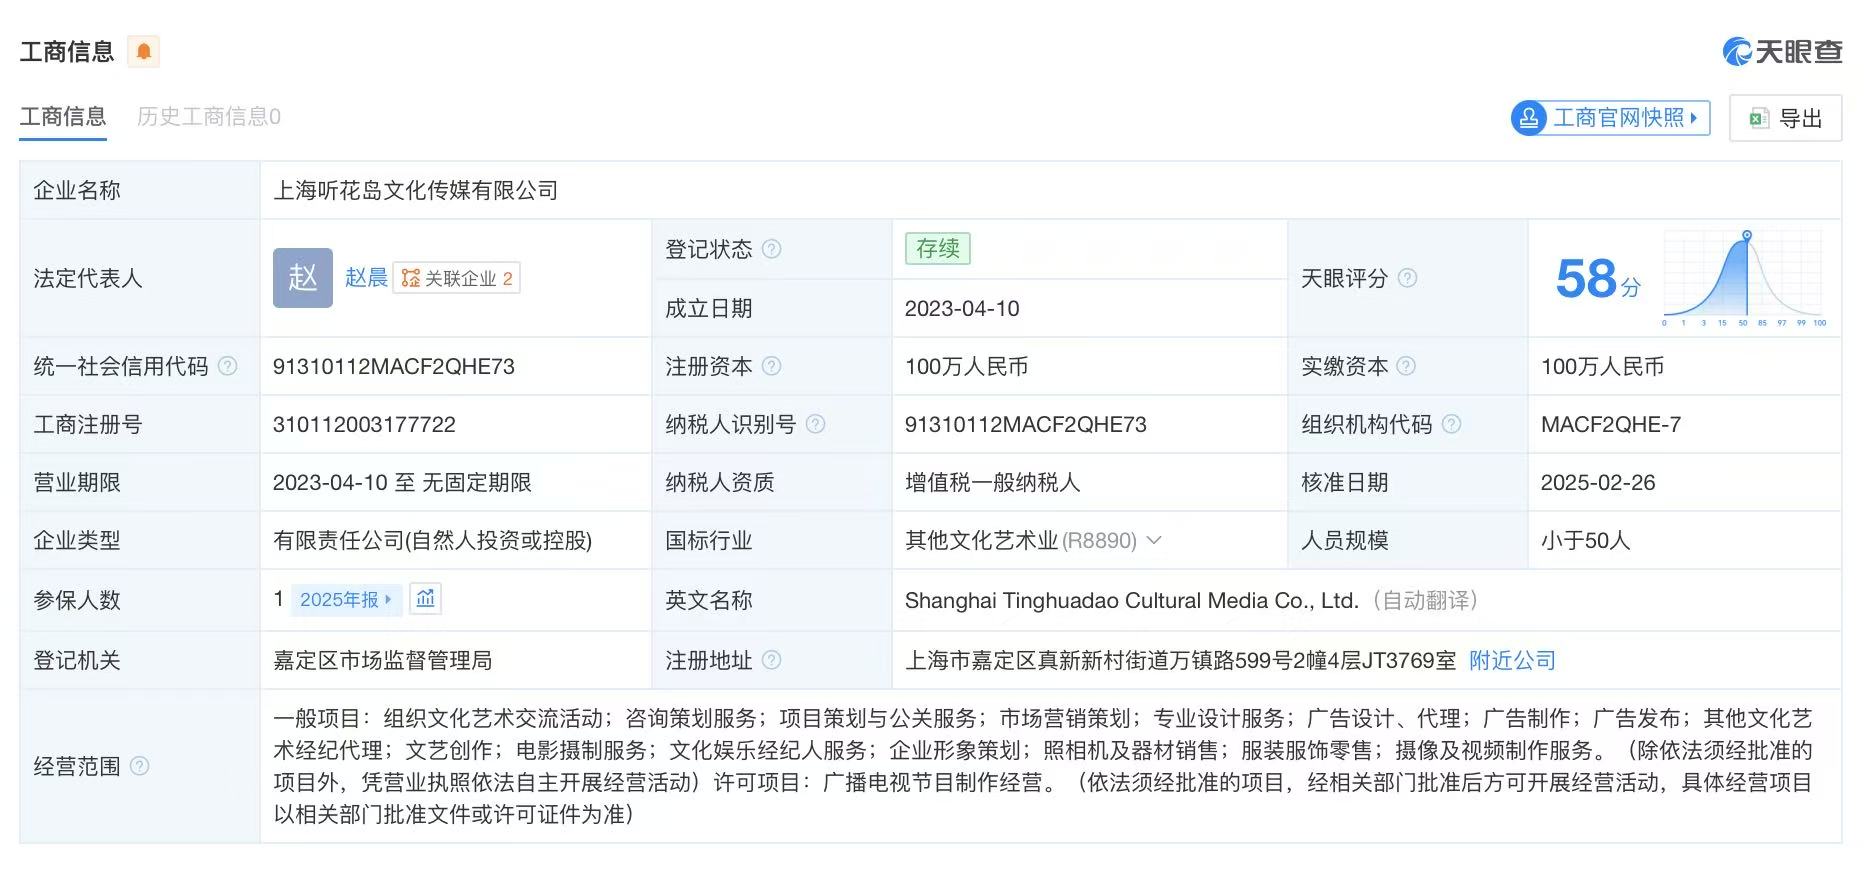Click the 导出 export button
This screenshot has width=1864, height=872.
pyautogui.click(x=1786, y=118)
